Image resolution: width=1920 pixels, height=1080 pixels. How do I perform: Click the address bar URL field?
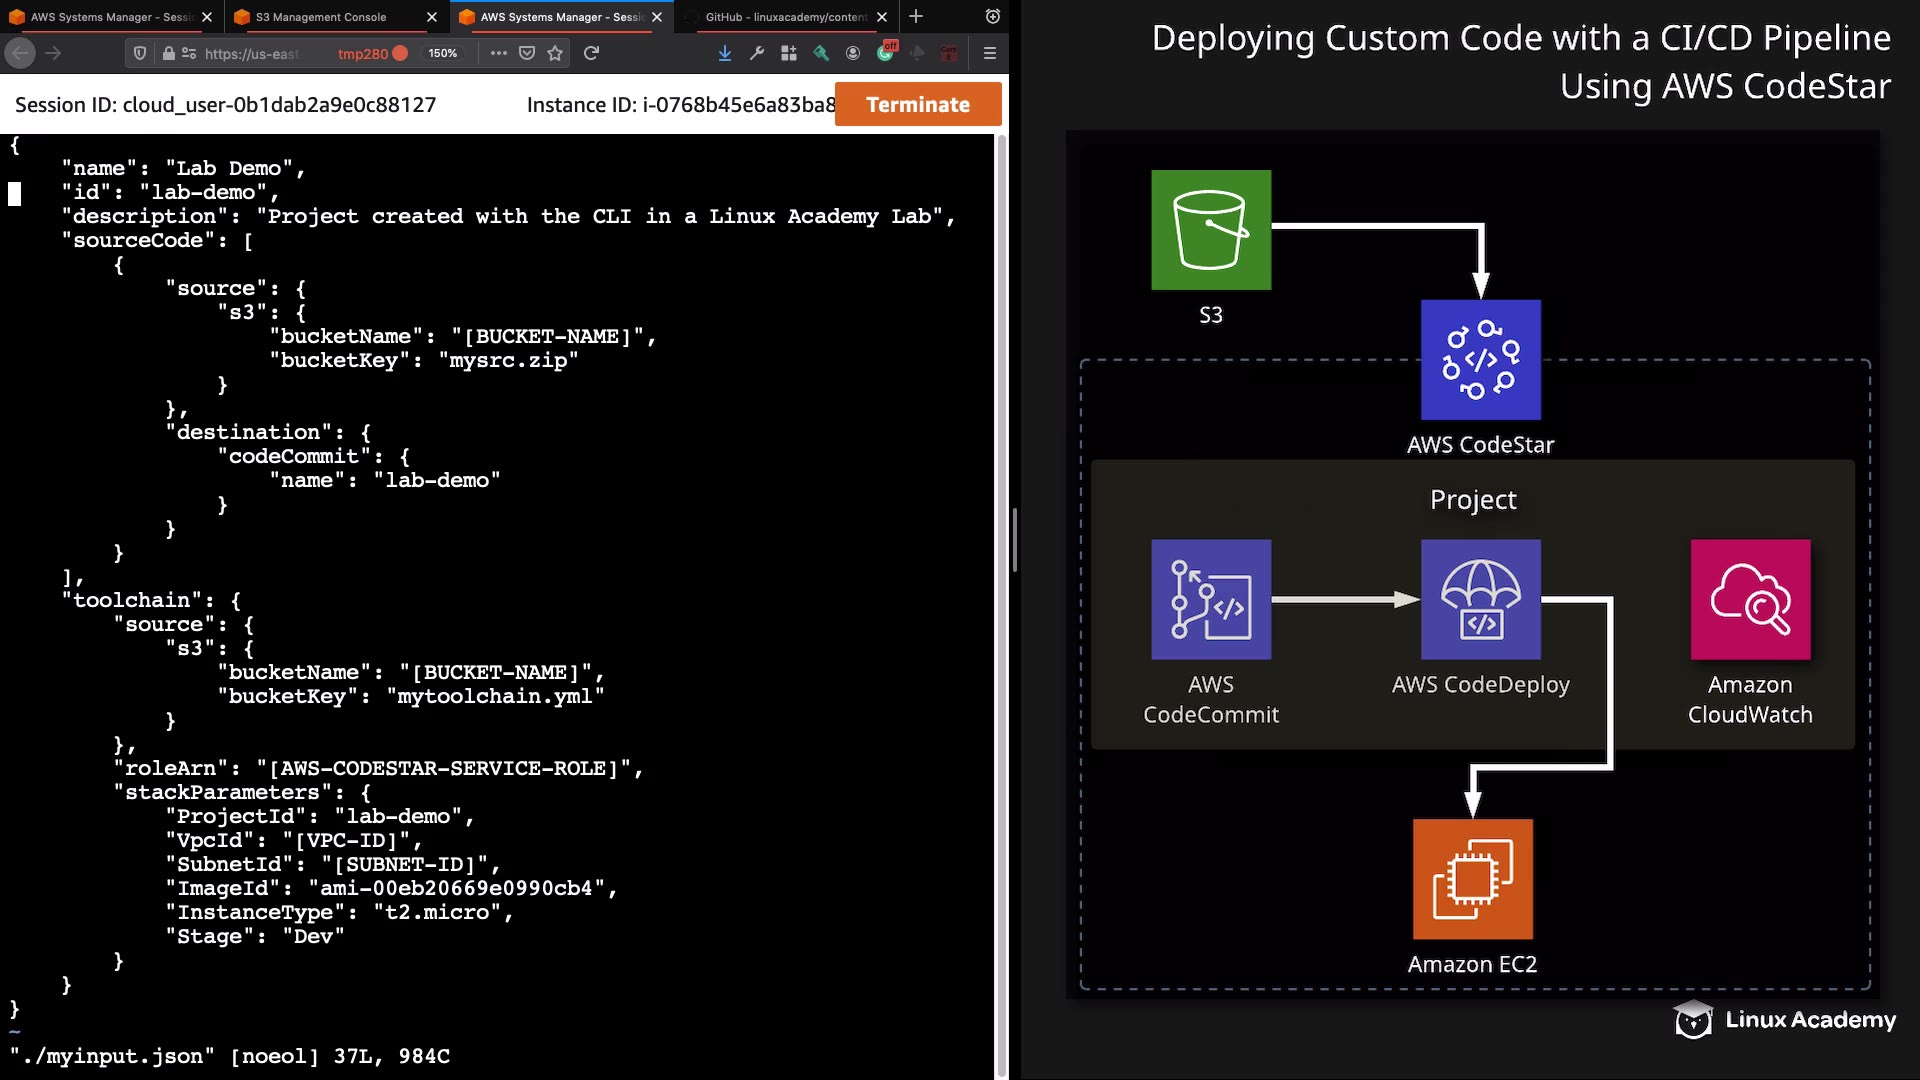(252, 53)
